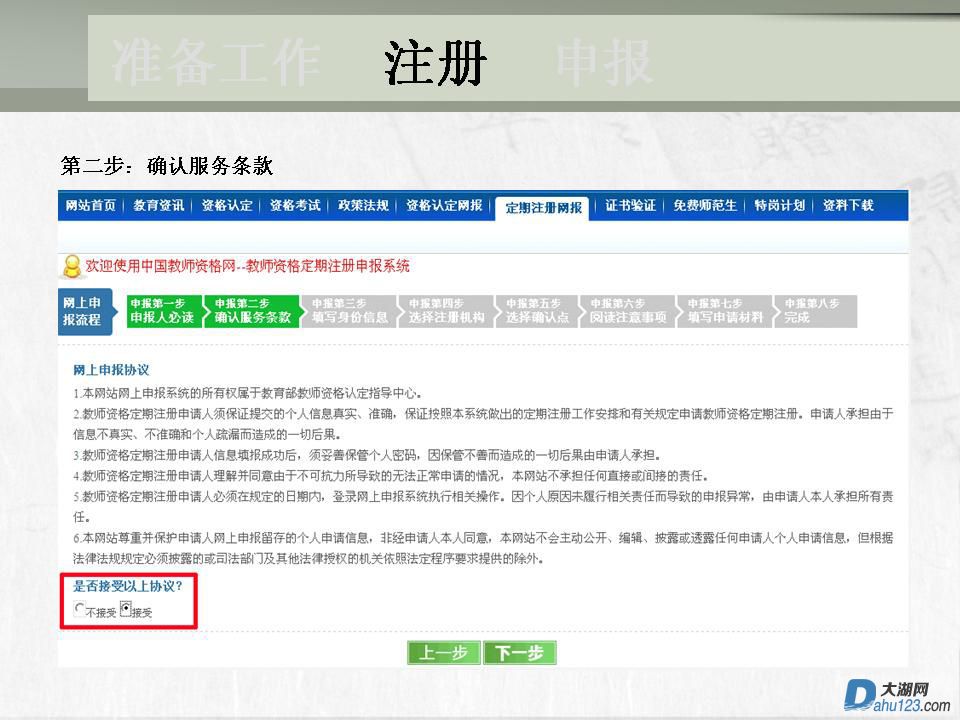Open the 教育资讯 menu item
Screen dimensions: 960x720
159,205
